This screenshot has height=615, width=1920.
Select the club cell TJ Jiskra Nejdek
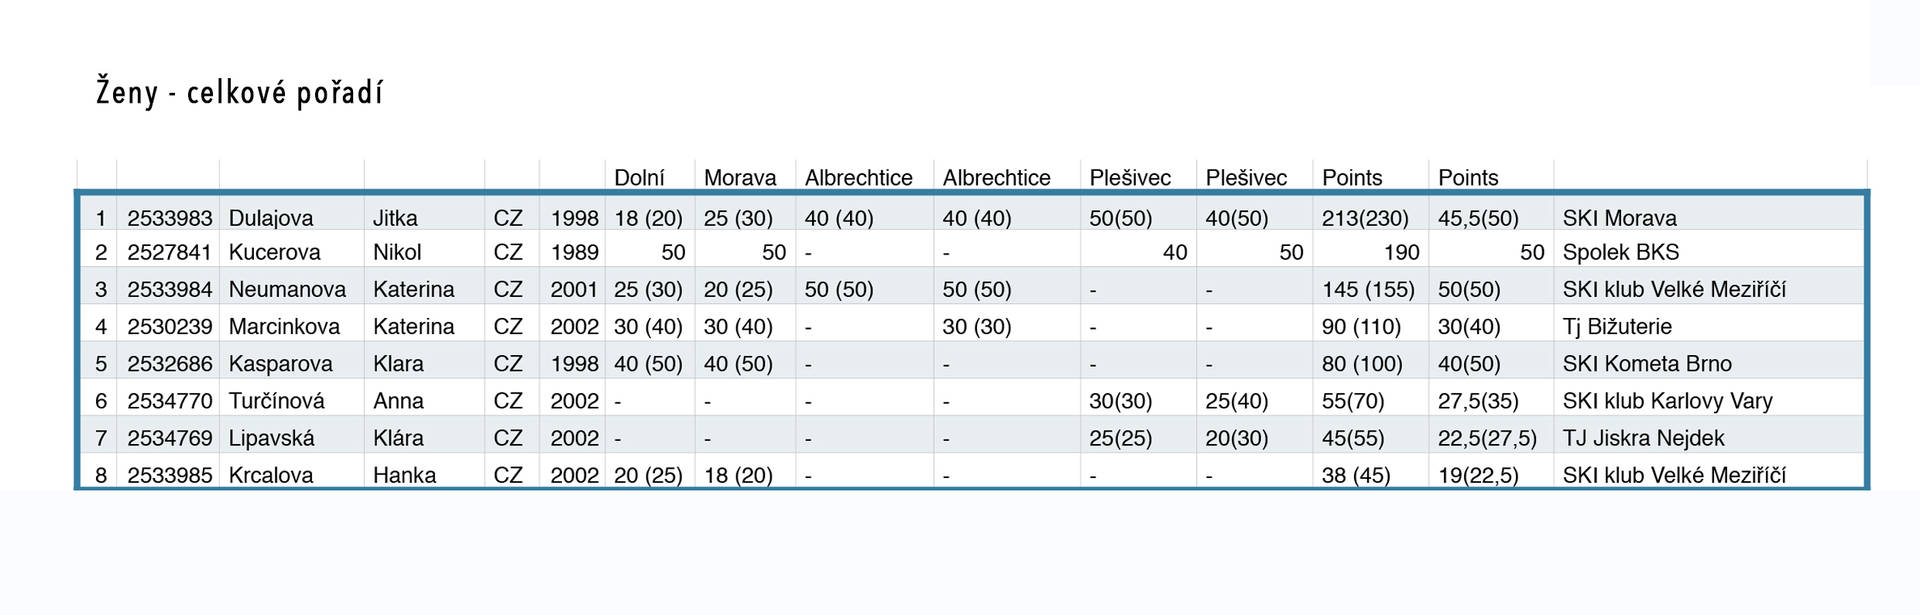pyautogui.click(x=1643, y=438)
